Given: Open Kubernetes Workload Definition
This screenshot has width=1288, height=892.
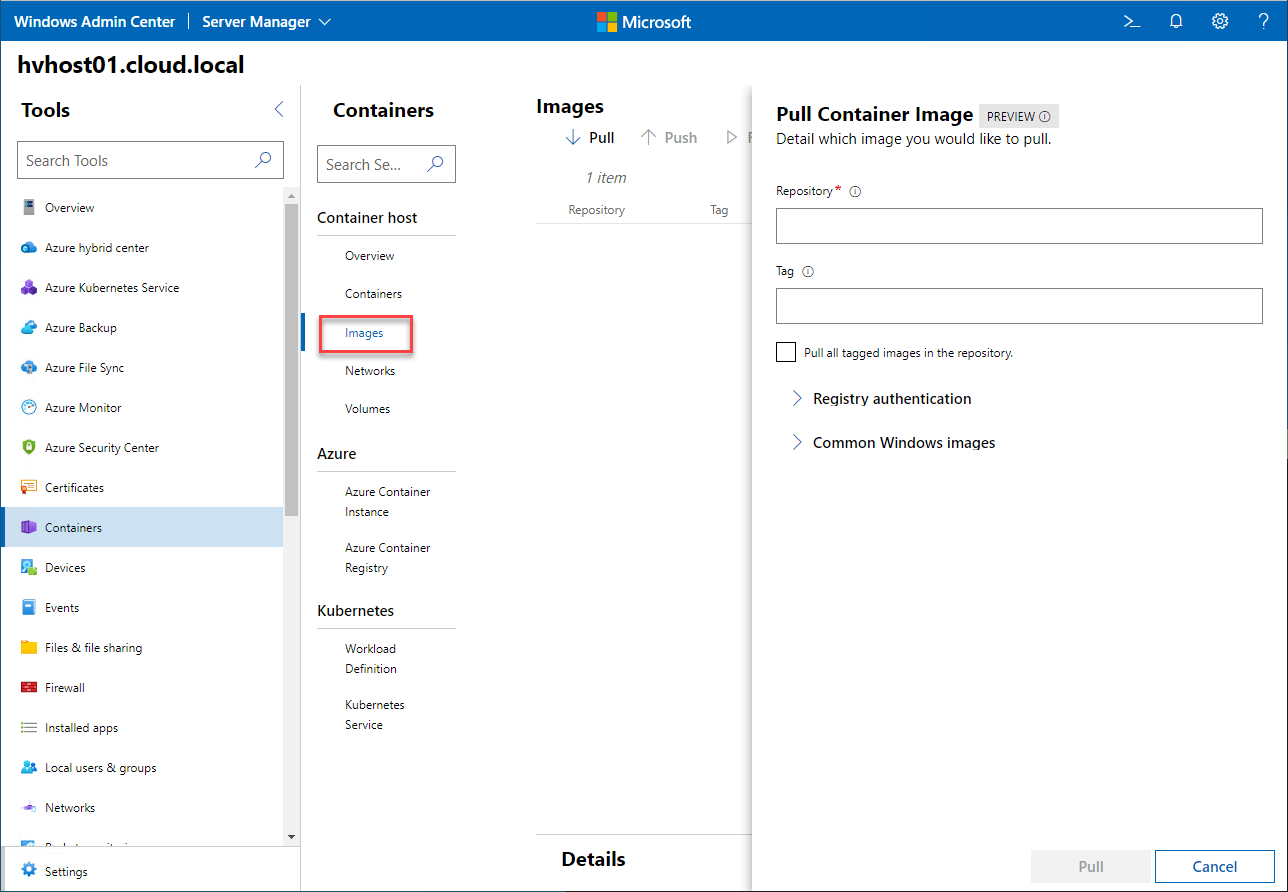Looking at the screenshot, I should [x=371, y=659].
